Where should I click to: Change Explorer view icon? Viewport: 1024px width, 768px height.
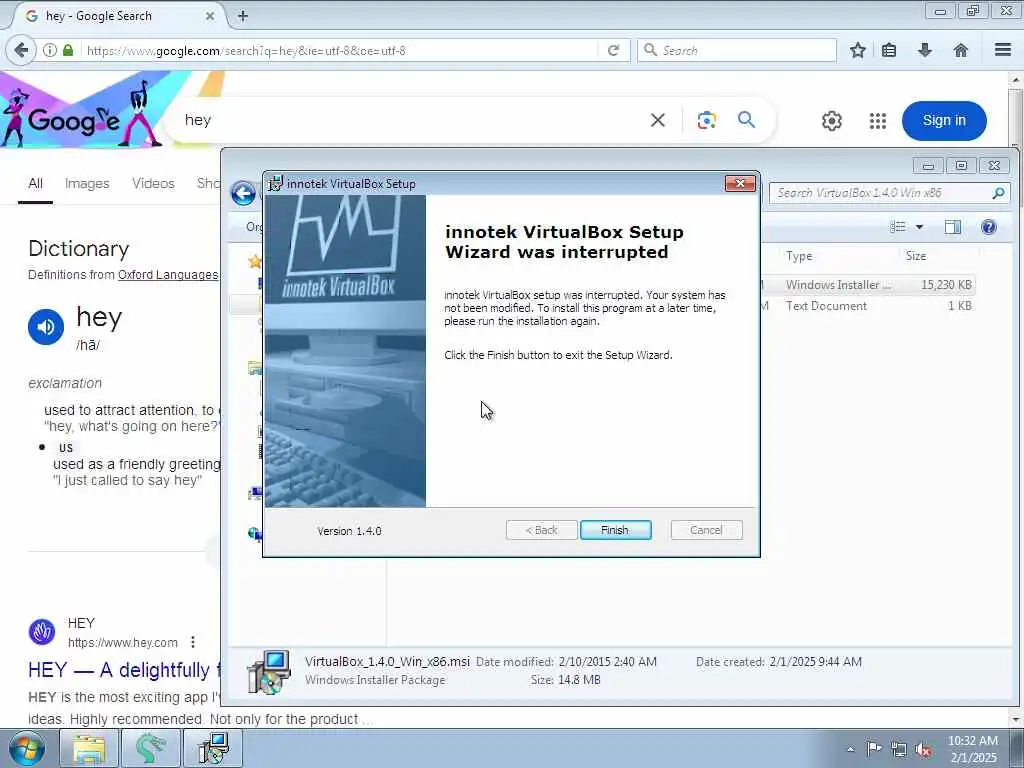[898, 227]
